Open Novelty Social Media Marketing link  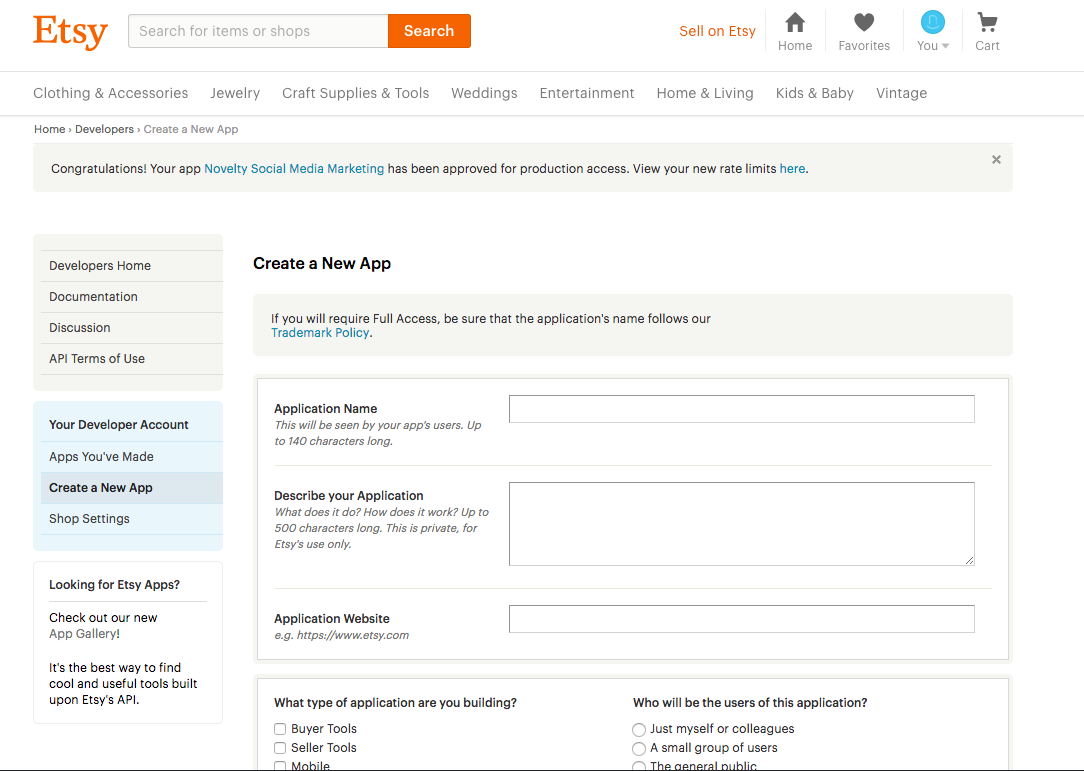click(294, 169)
